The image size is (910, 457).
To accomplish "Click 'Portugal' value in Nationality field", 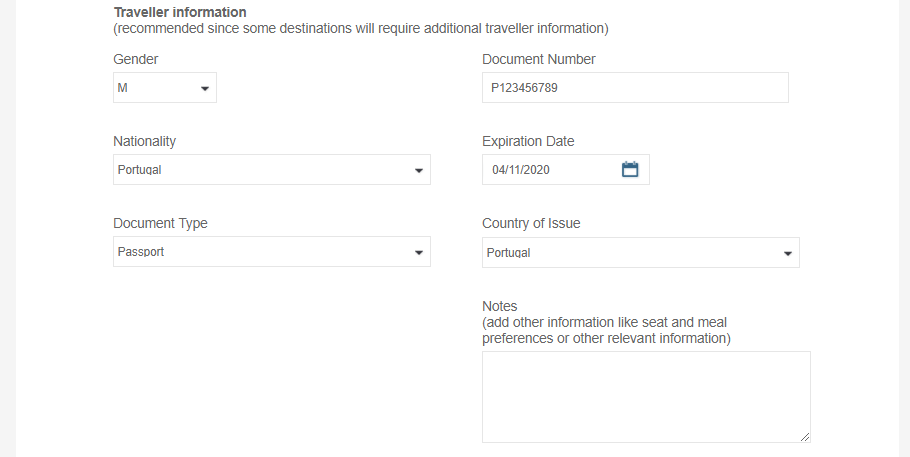I will coord(140,170).
